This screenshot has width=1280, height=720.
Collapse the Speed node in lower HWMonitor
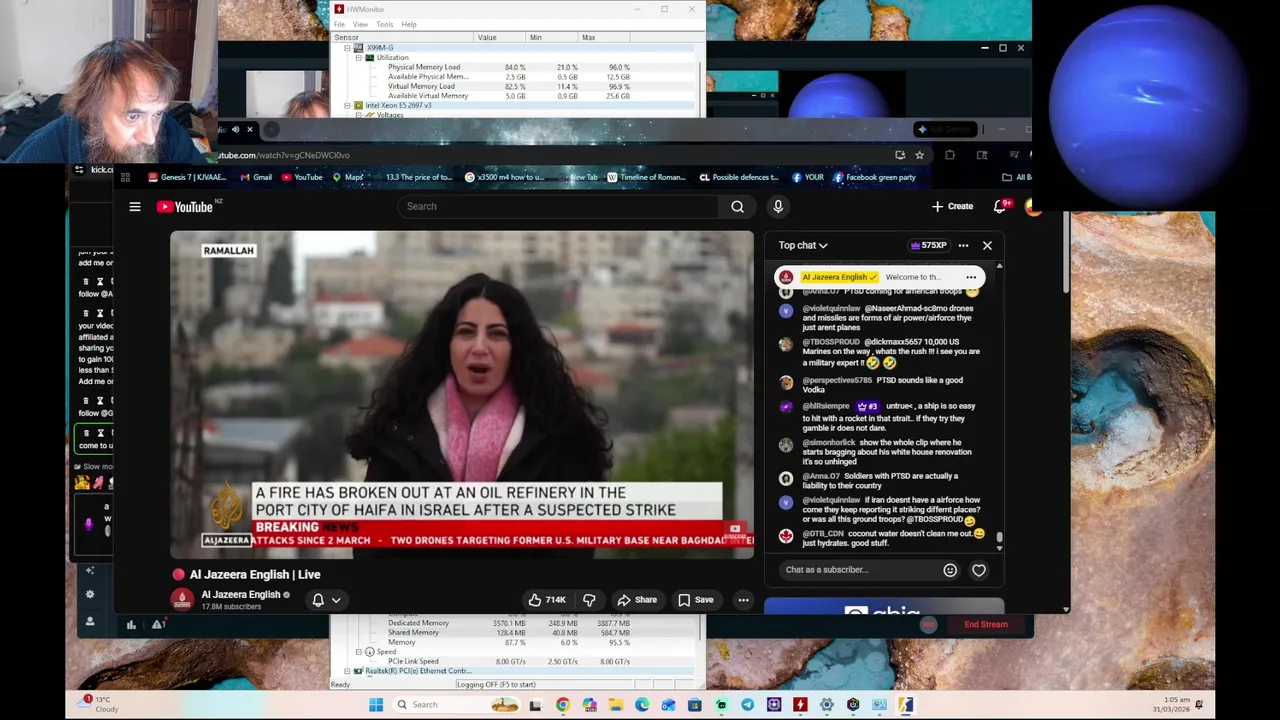point(358,652)
